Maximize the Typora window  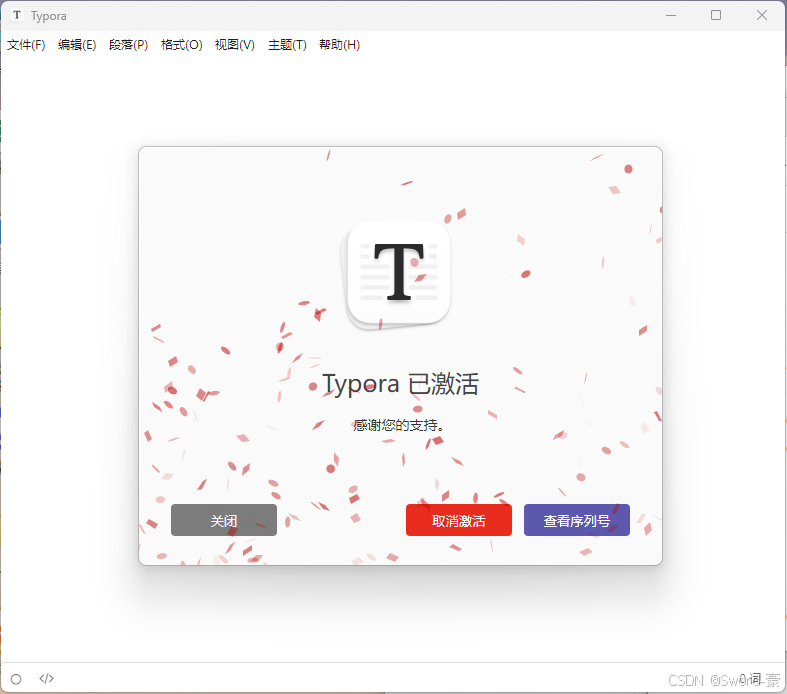click(716, 16)
